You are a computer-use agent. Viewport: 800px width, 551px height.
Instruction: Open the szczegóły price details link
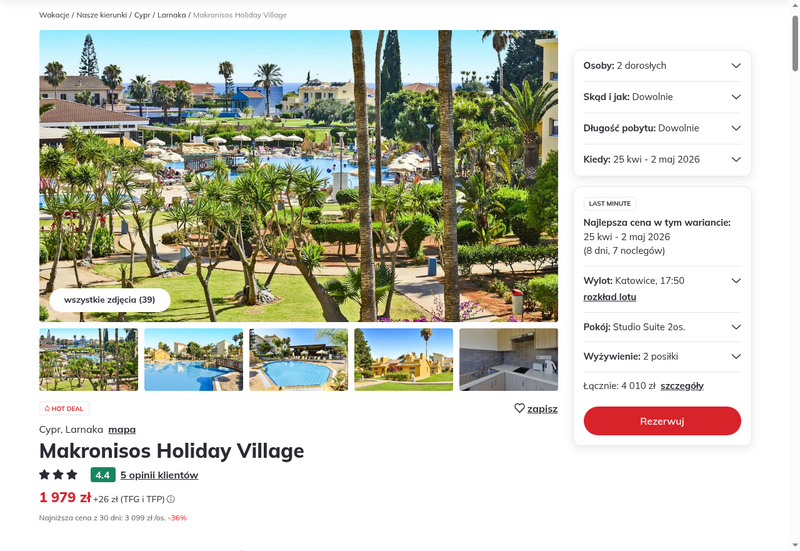pos(682,386)
